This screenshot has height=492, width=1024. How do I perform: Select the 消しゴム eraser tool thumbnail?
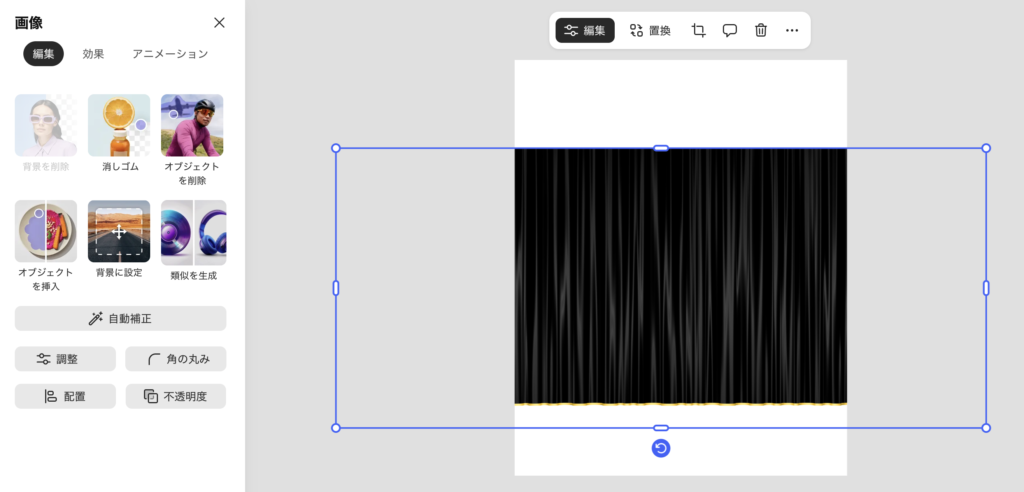[x=119, y=125]
